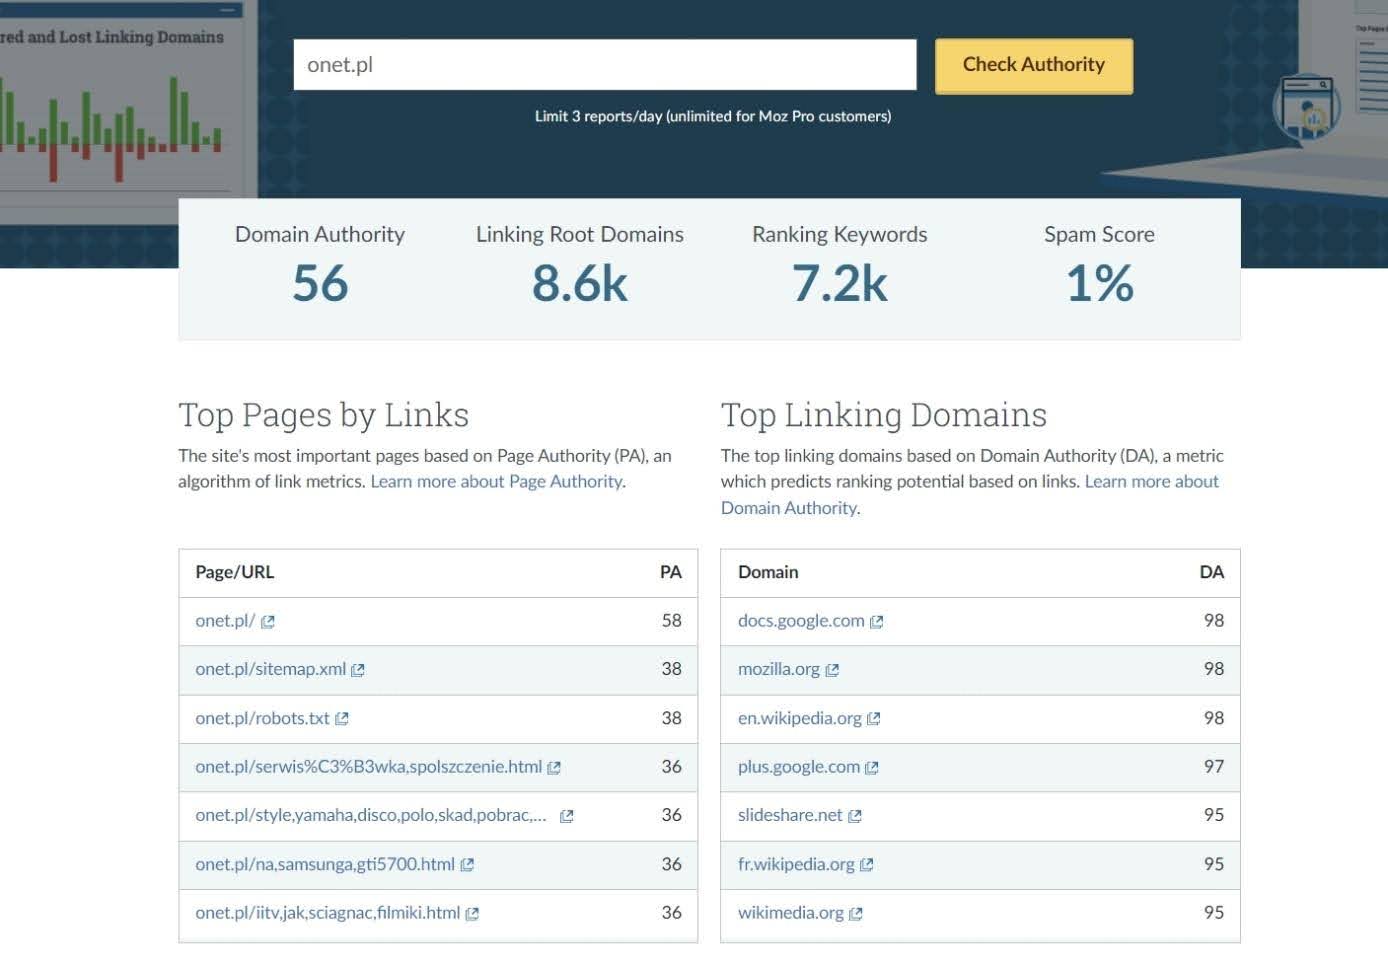This screenshot has height=965, width=1388.
Task: Click the DA value 97 for plus.google.com
Action: coord(1214,767)
